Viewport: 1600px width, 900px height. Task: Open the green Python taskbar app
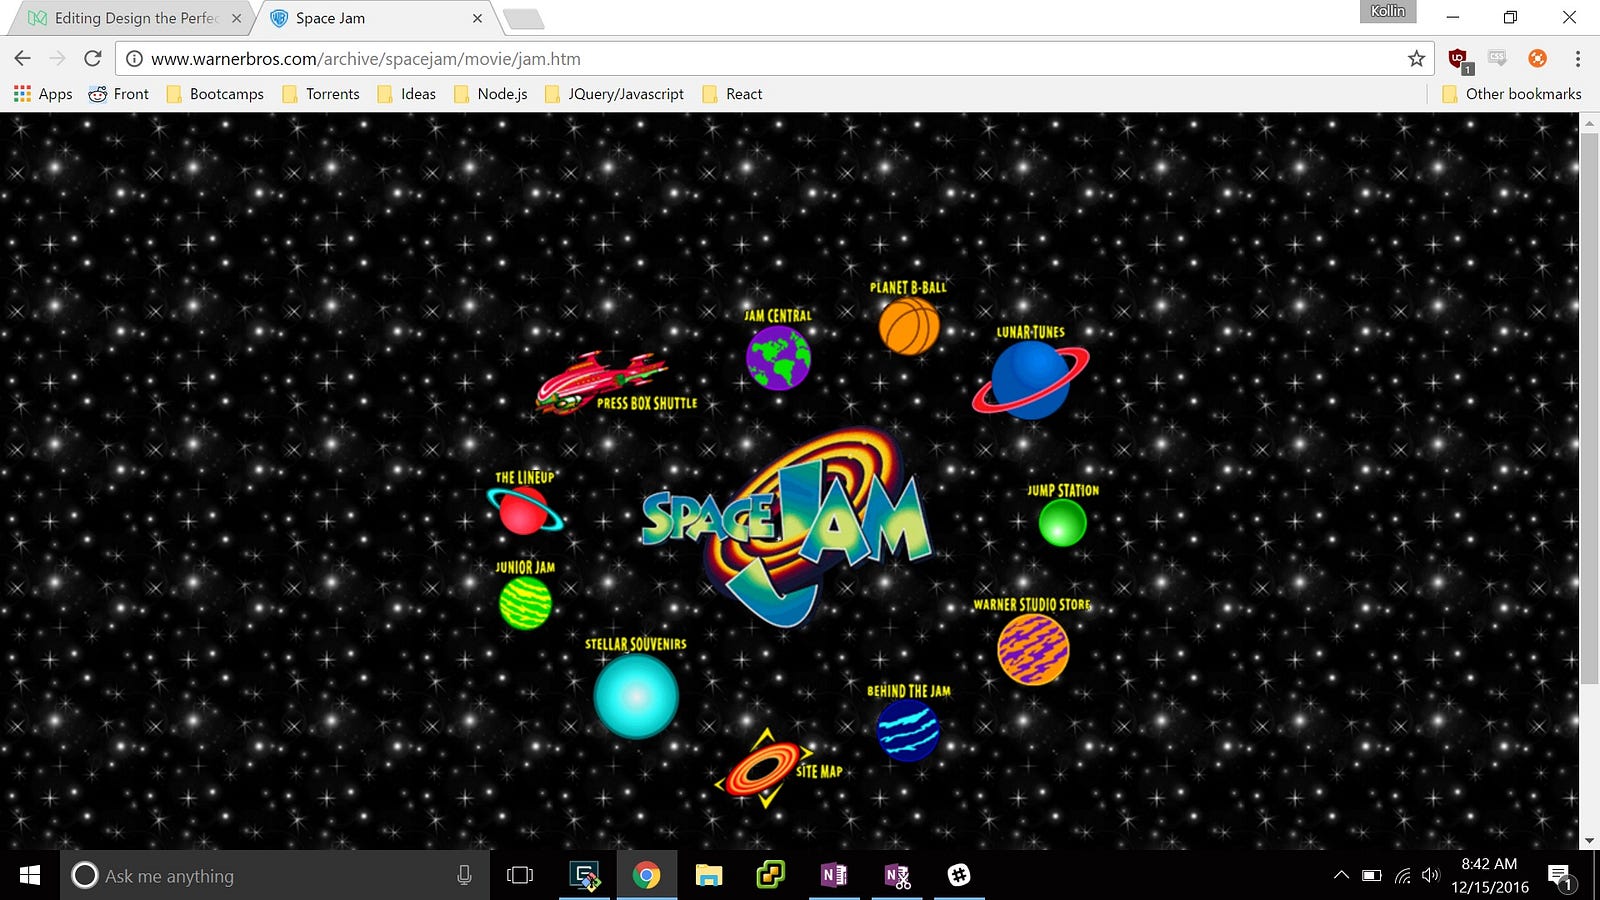tap(771, 875)
